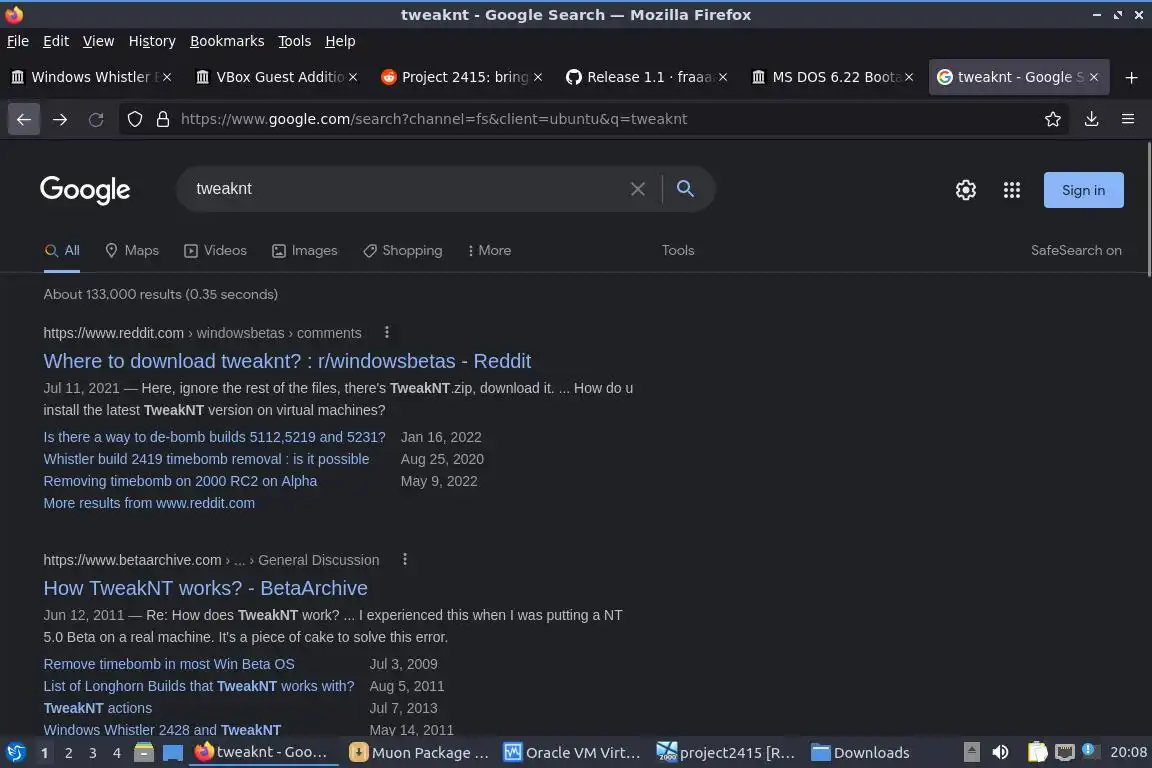
Task: Open the Firefox hamburger application menu
Action: pos(1128,119)
